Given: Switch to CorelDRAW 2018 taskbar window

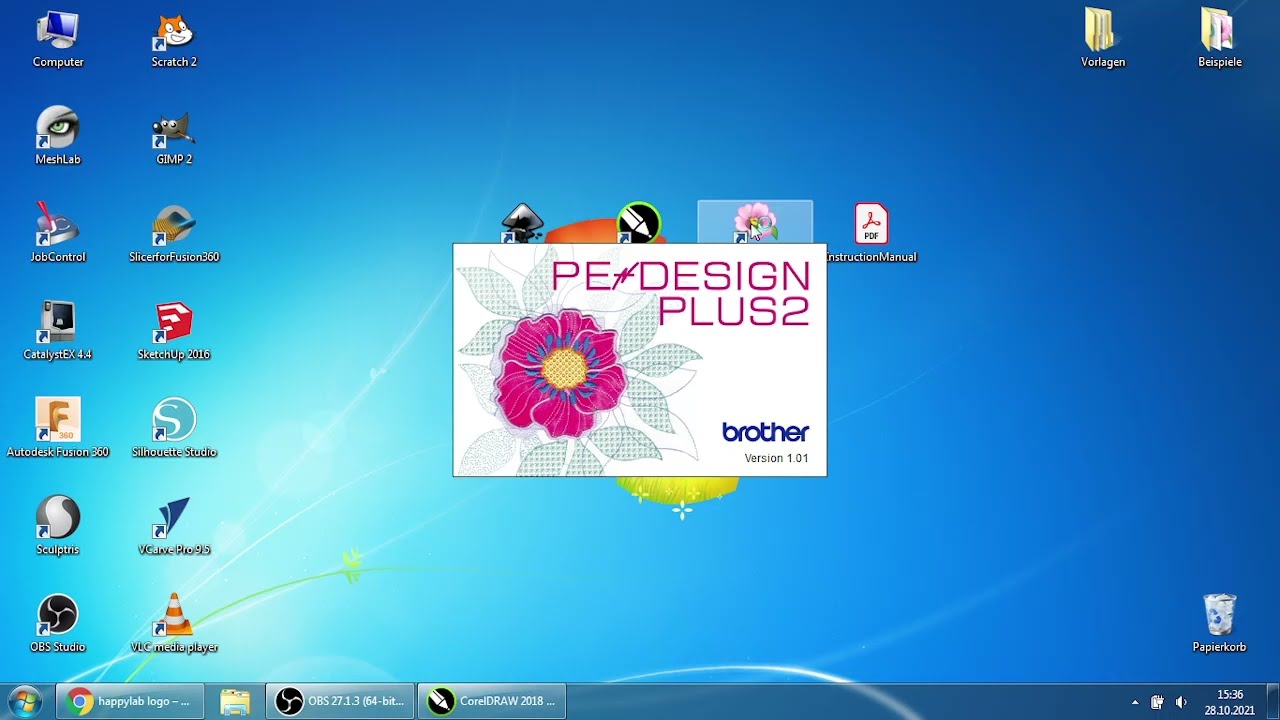Looking at the screenshot, I should click(492, 701).
